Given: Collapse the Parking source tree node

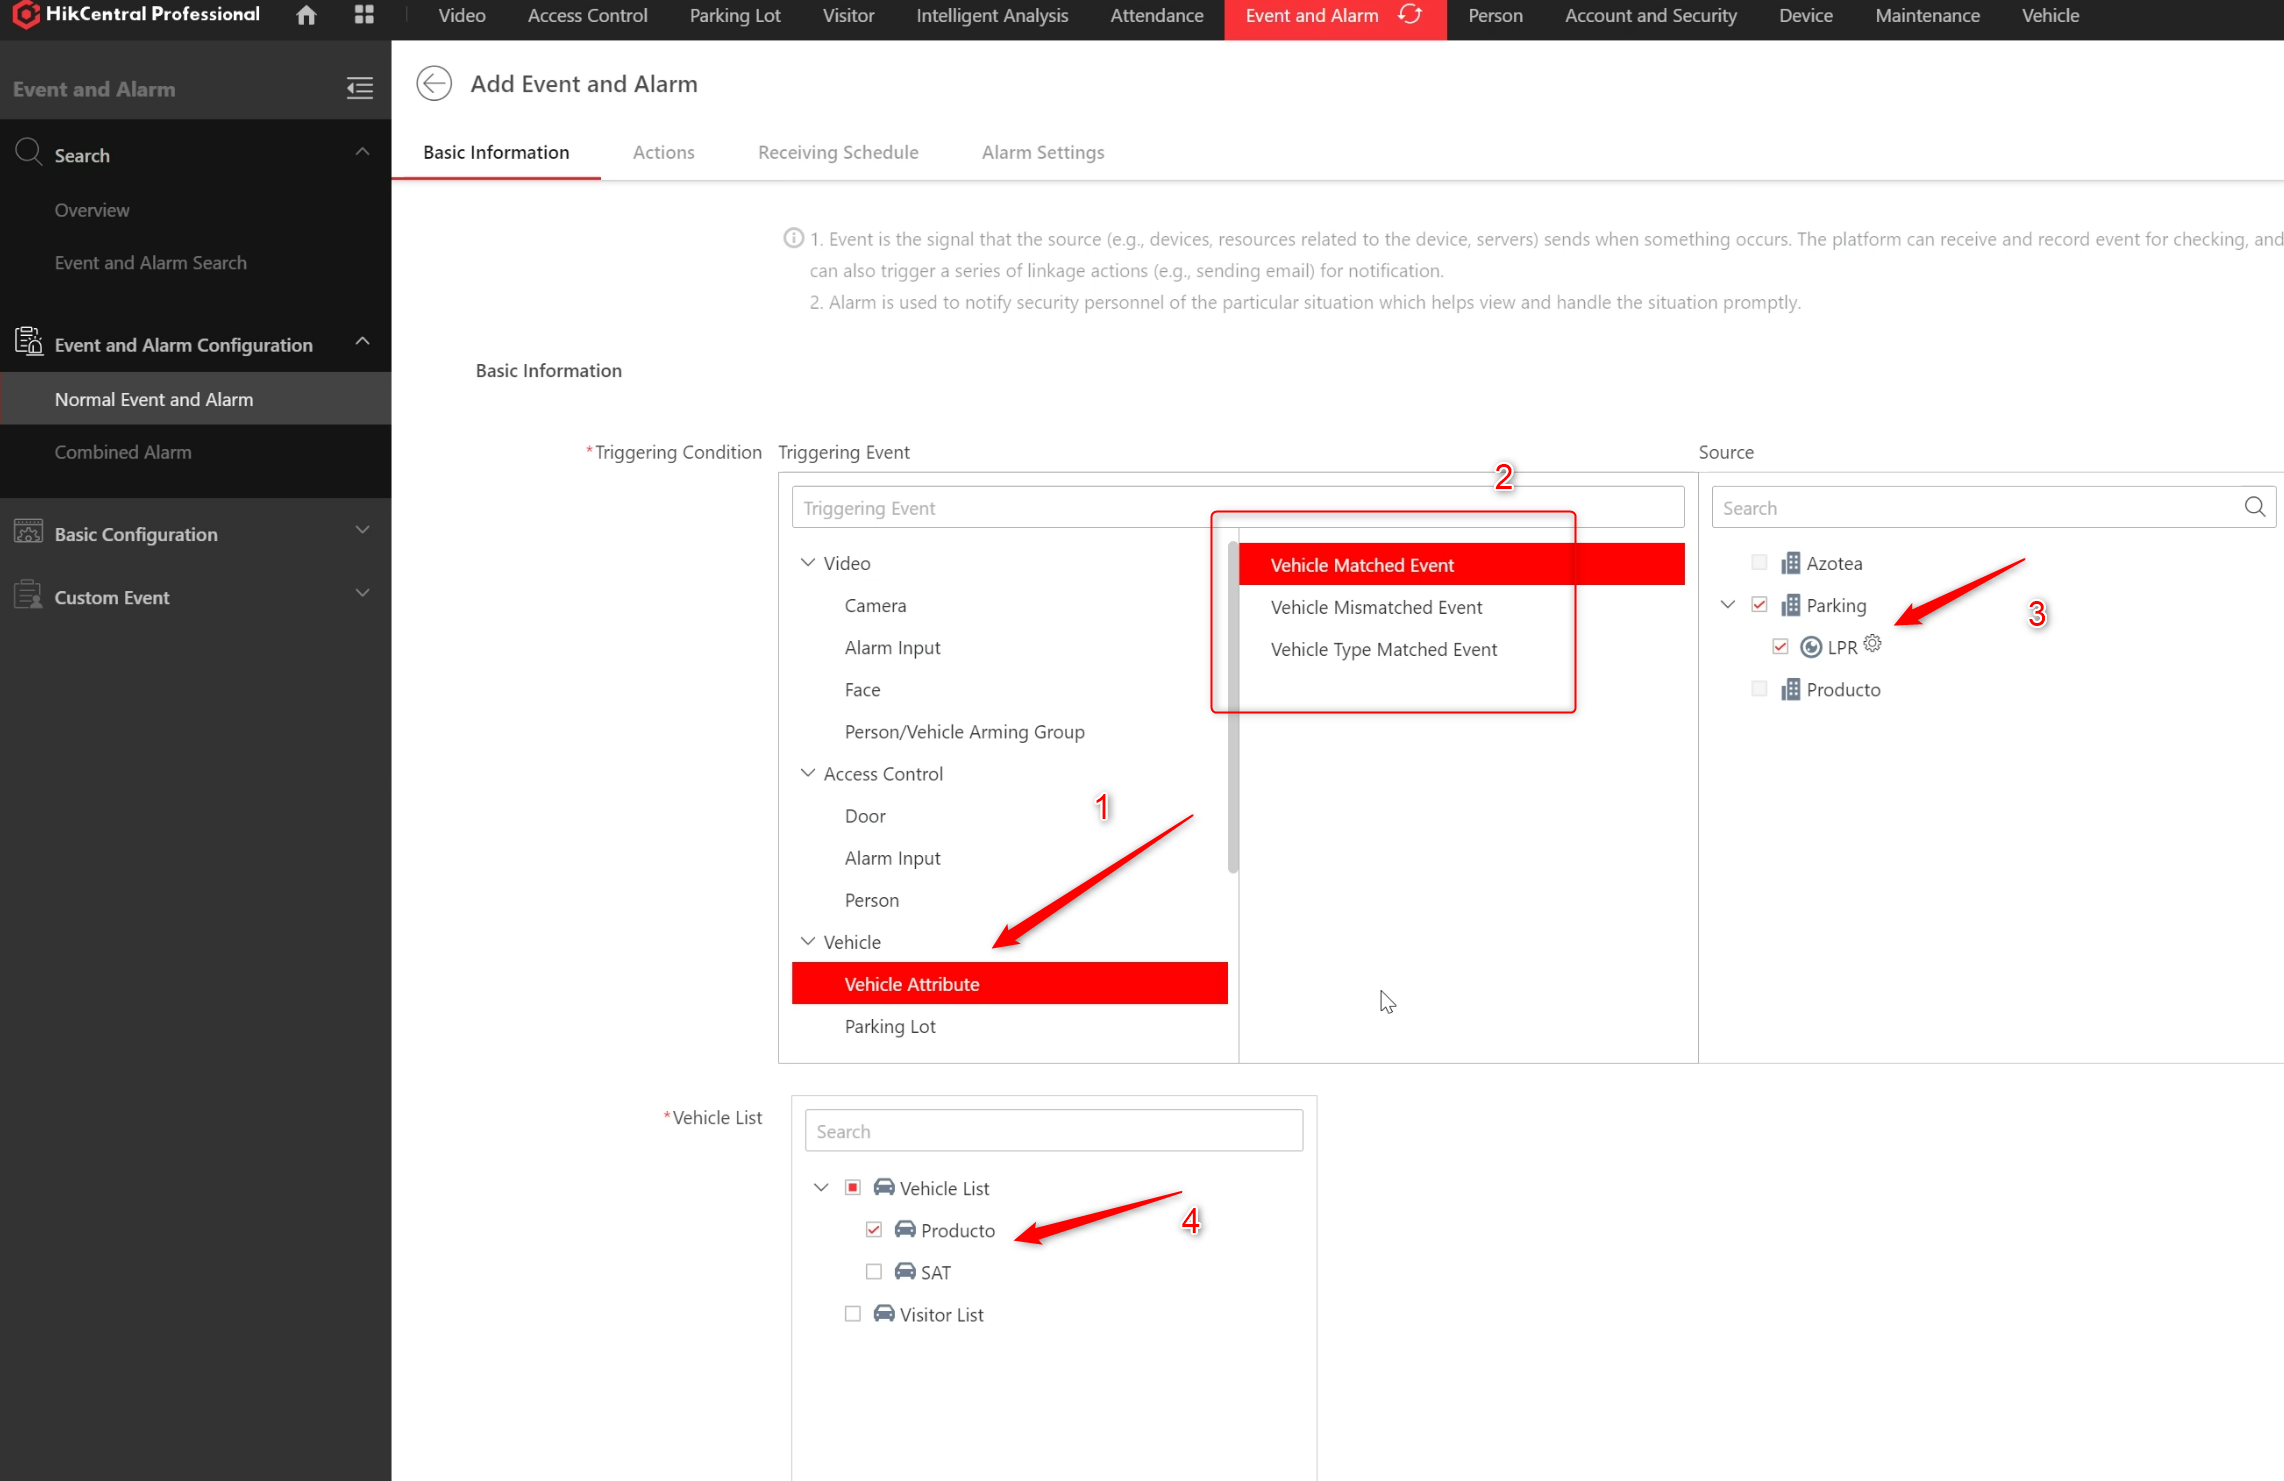Looking at the screenshot, I should [1728, 604].
